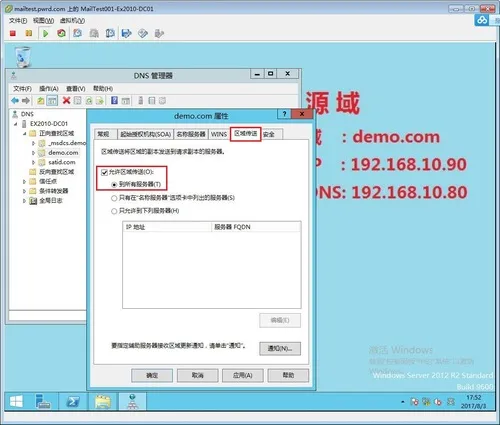
Task: Uncheck the 允许区域传送(O) checkbox
Action: [105, 172]
